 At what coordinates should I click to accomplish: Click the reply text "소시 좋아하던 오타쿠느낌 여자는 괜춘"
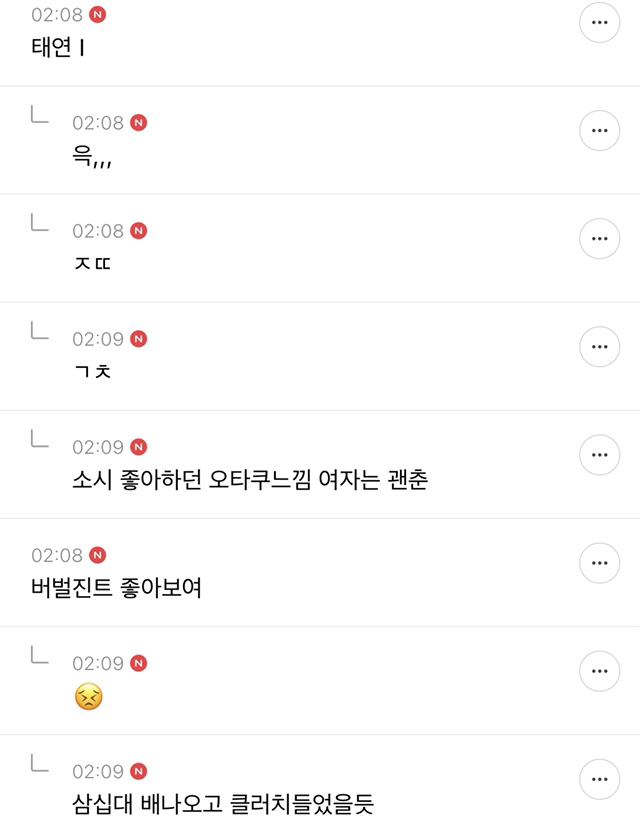click(x=250, y=480)
